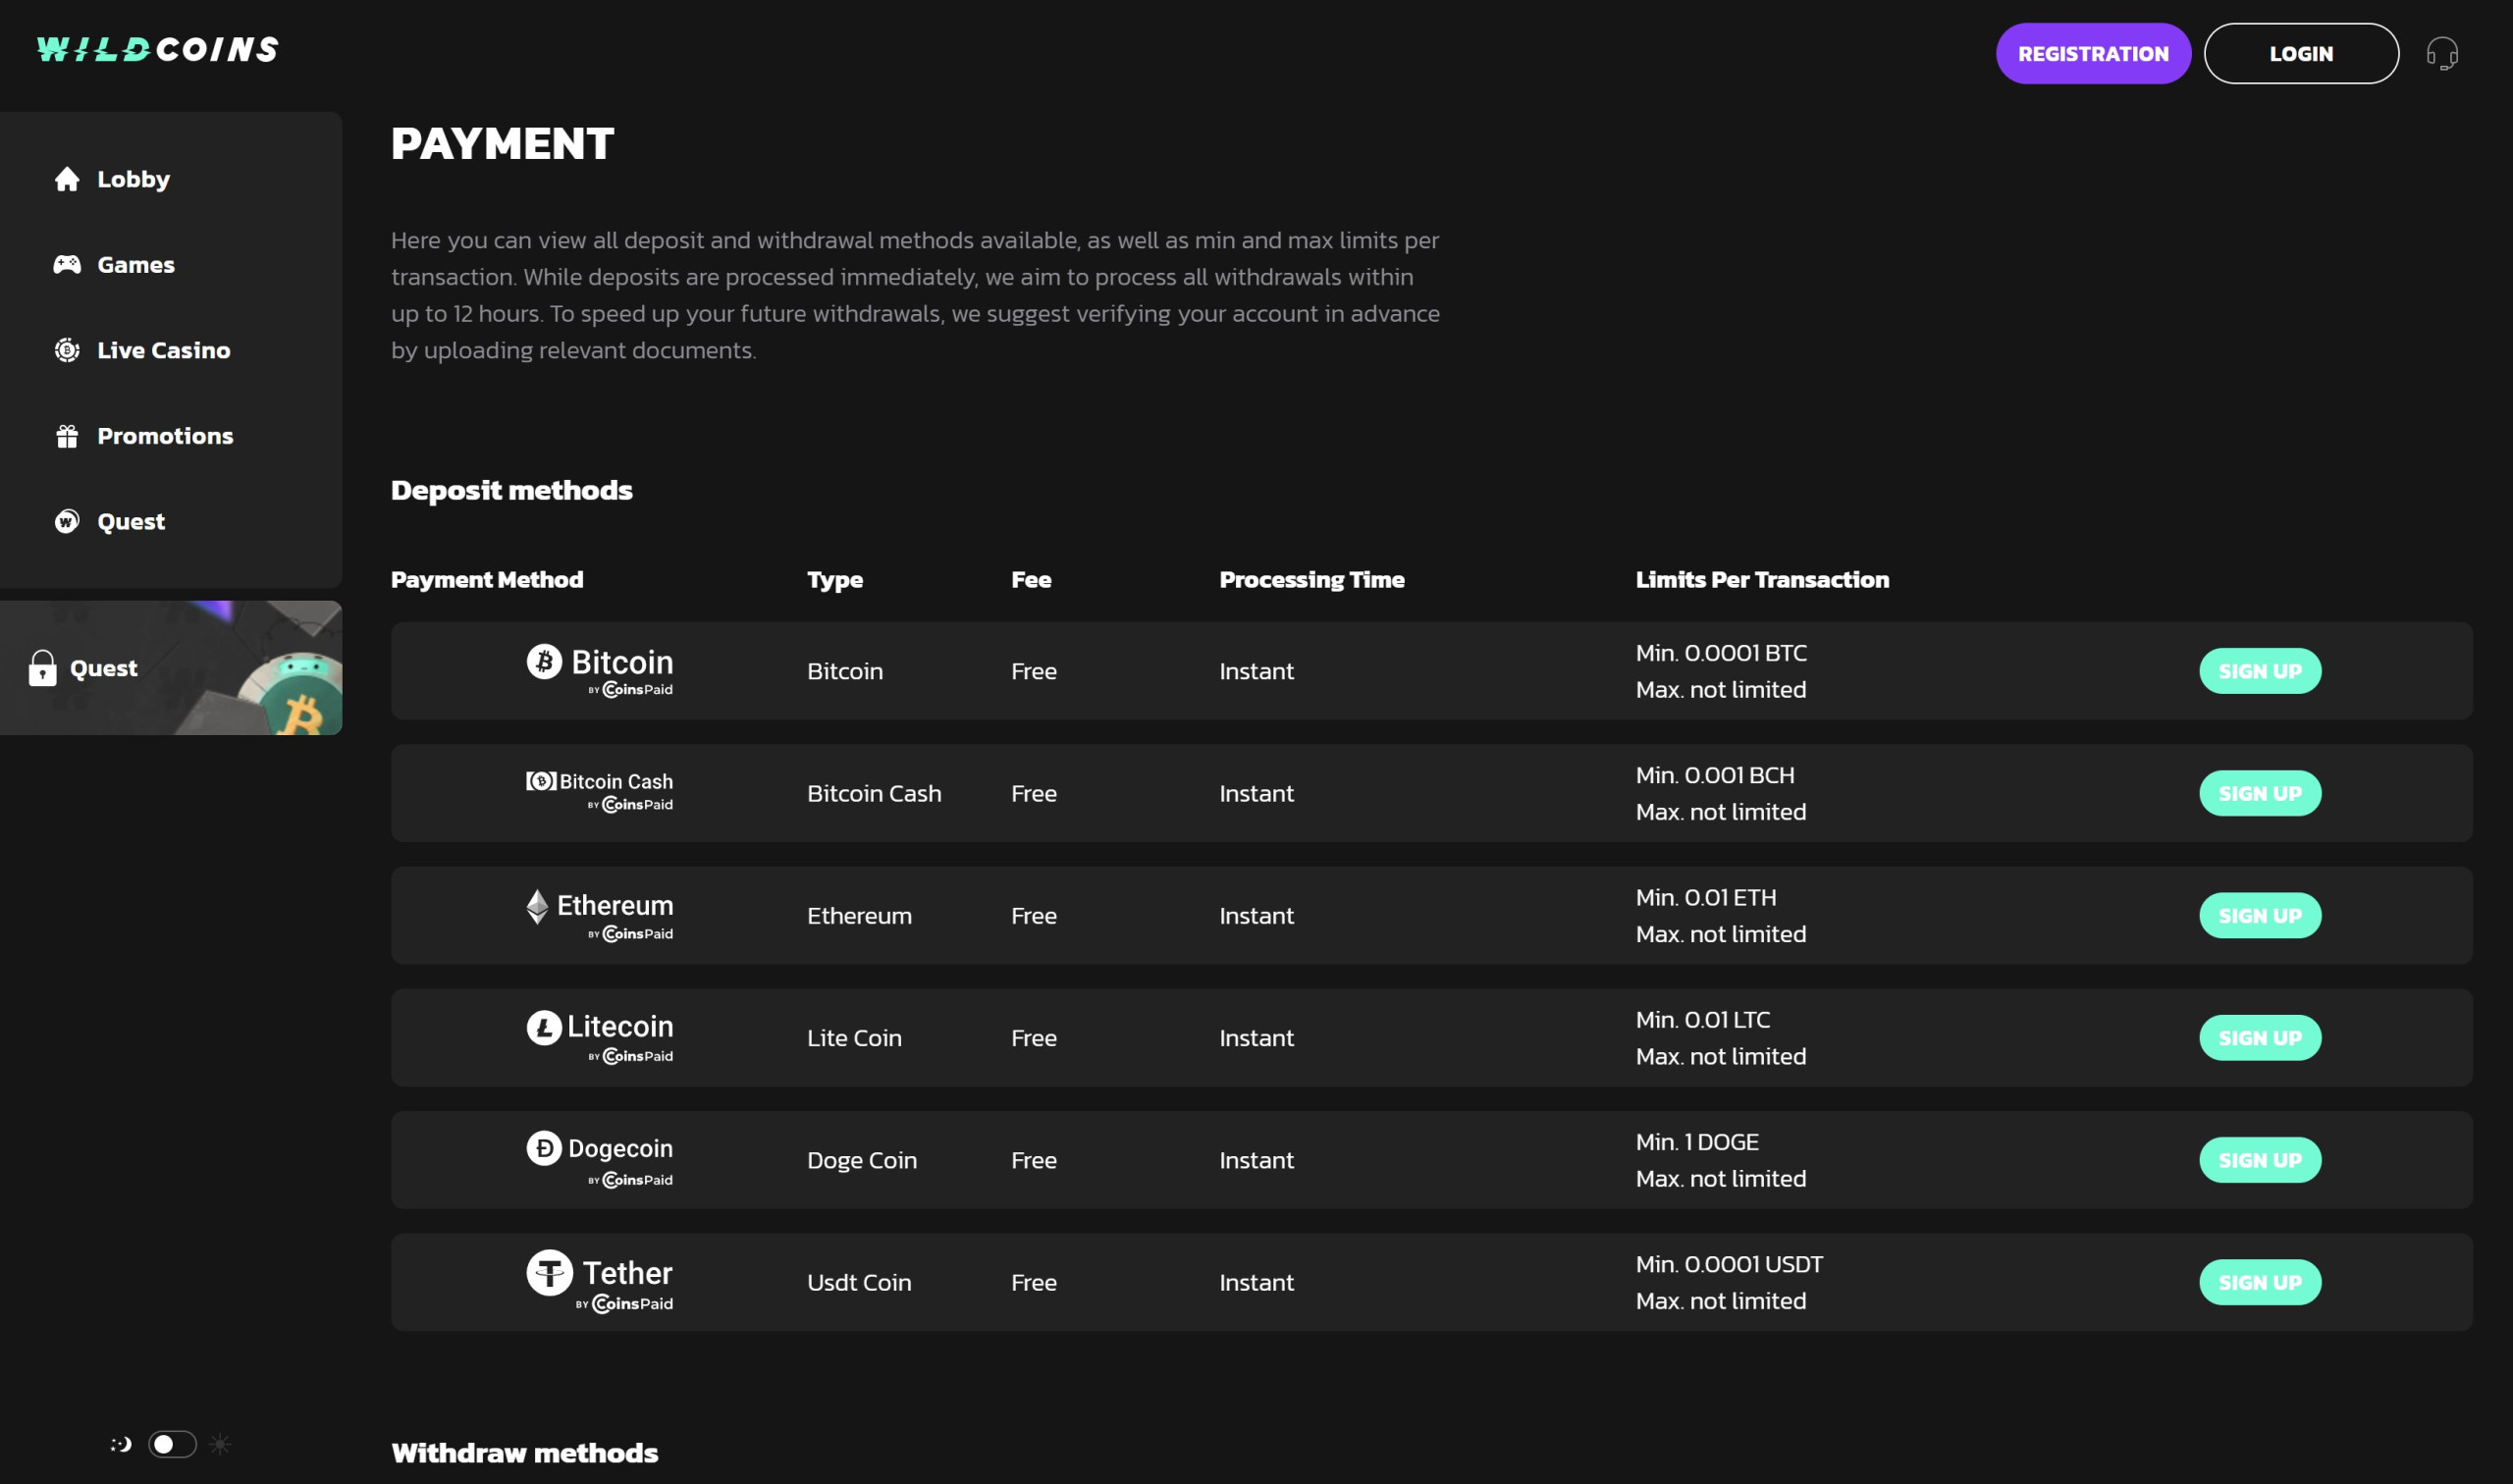The image size is (2513, 1484).
Task: Click the Promotions gift icon
Action: click(67, 436)
